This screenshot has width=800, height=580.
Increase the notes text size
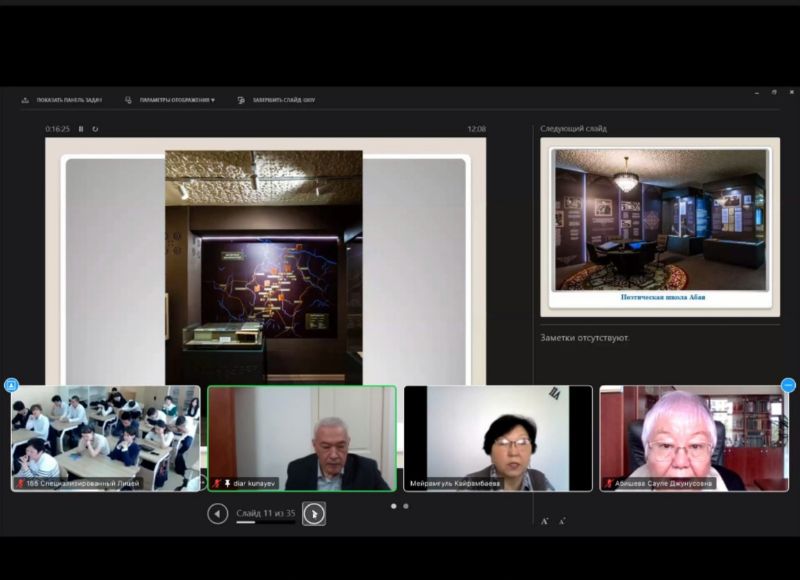pyautogui.click(x=545, y=521)
